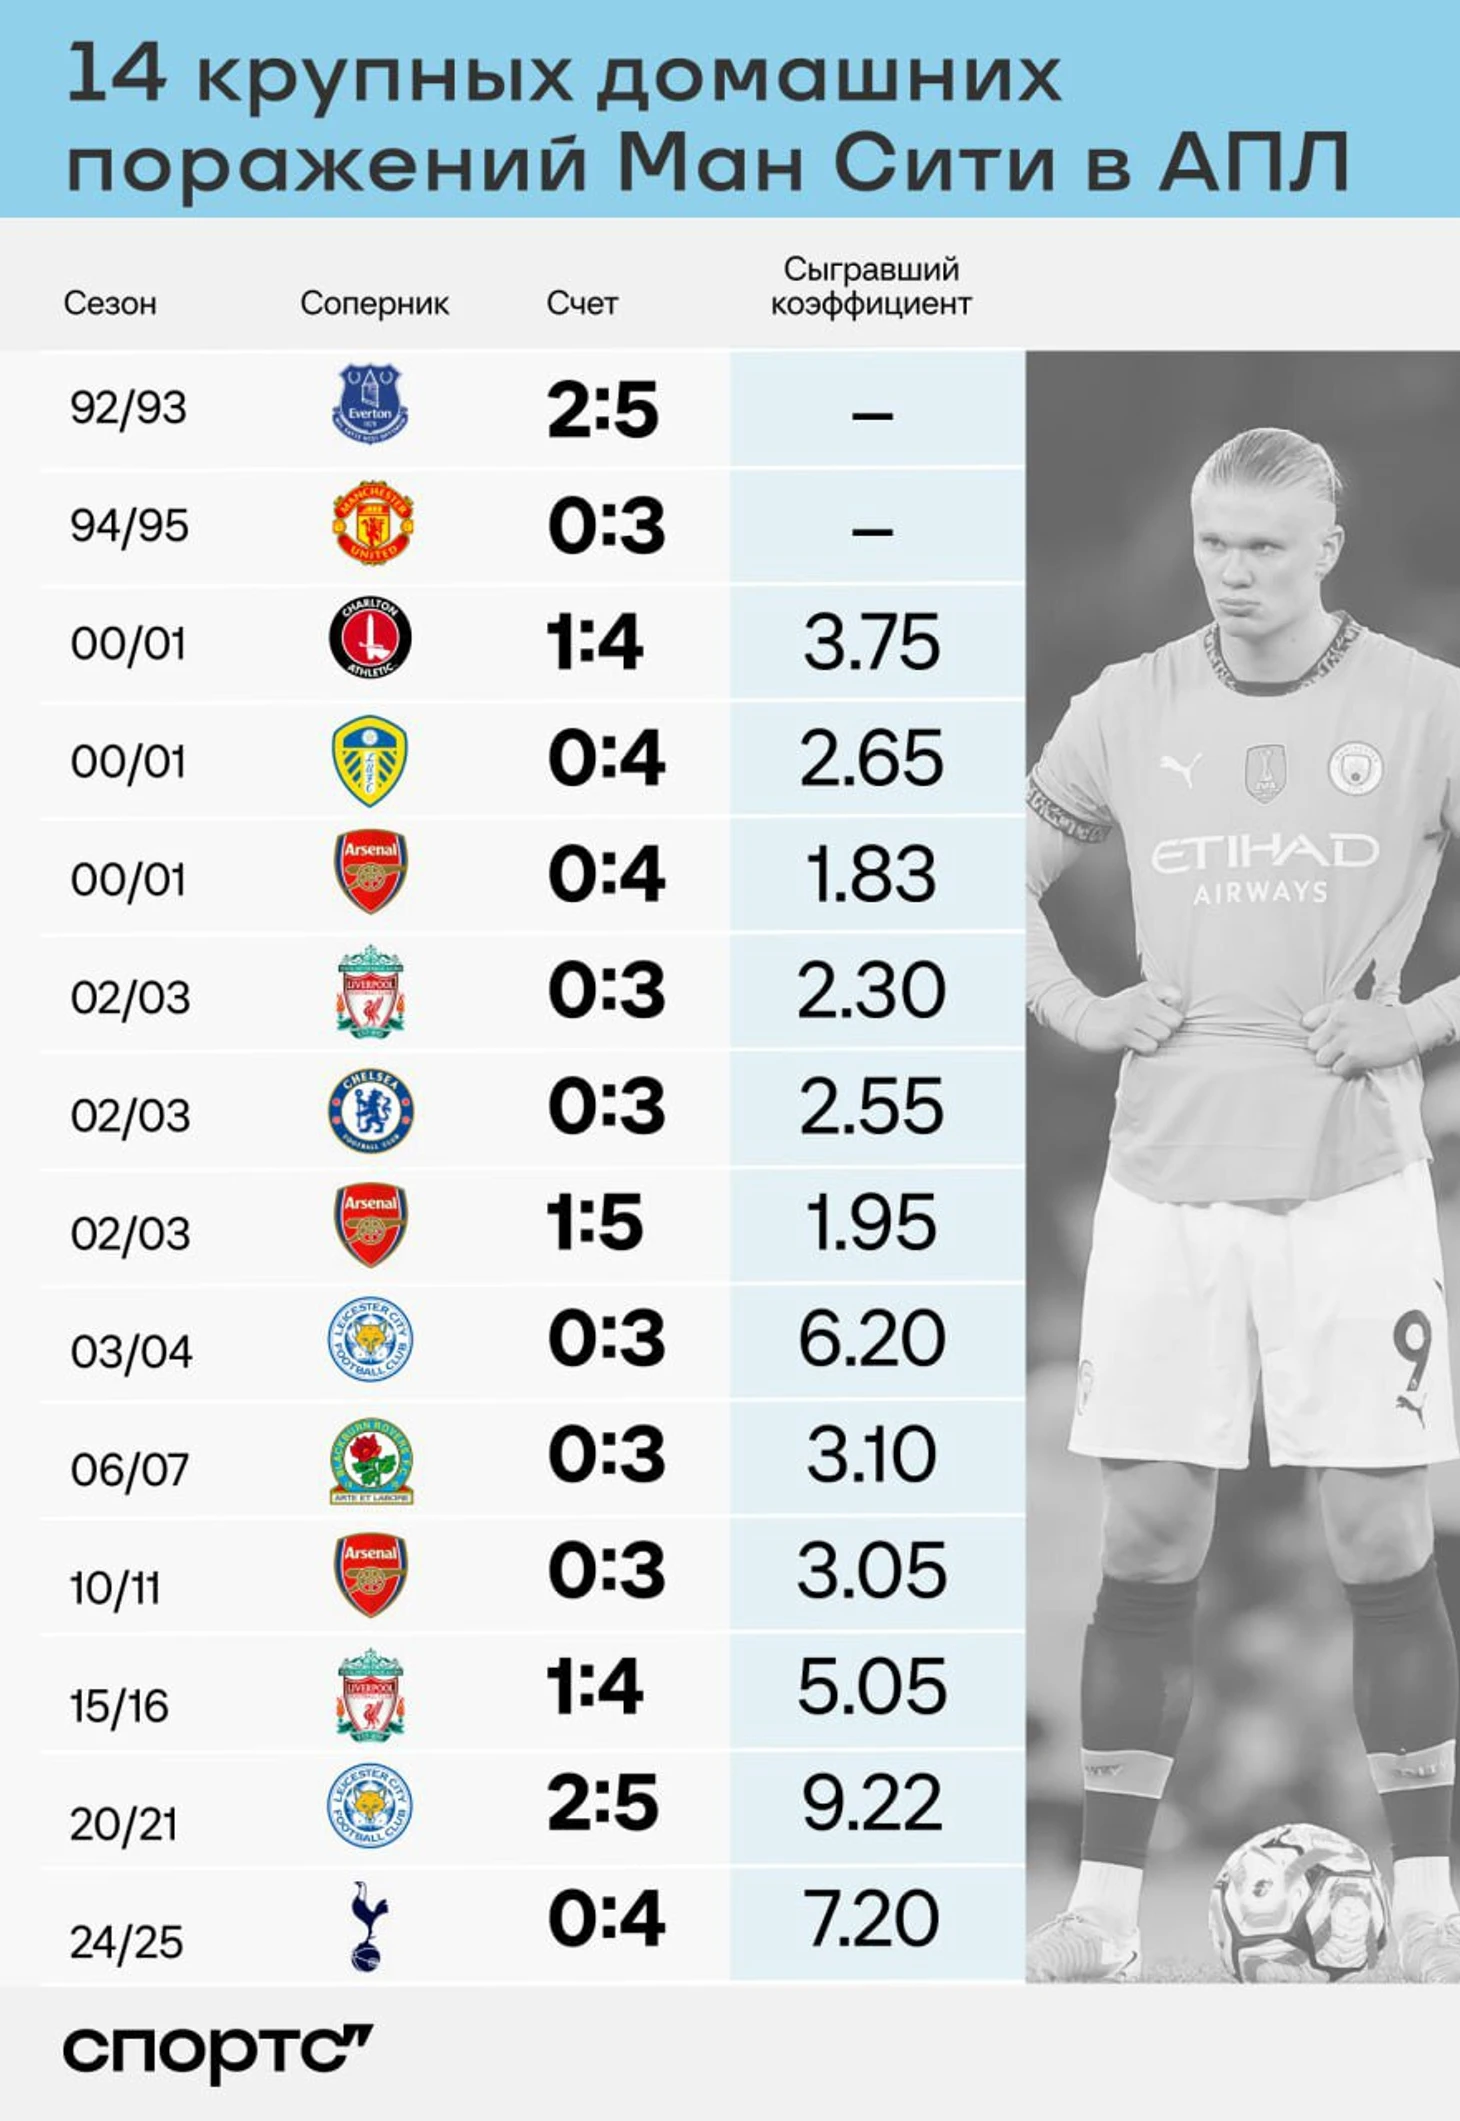Click the Charlton Athletic badge
This screenshot has height=2121, width=1460.
coord(370,640)
